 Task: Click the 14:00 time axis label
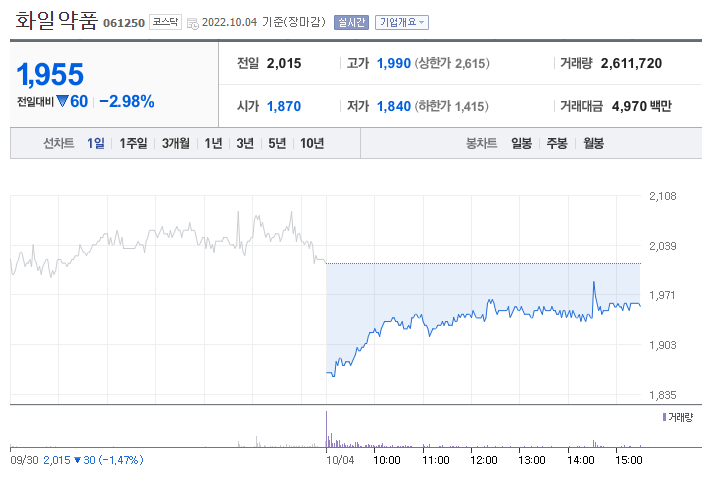click(581, 460)
